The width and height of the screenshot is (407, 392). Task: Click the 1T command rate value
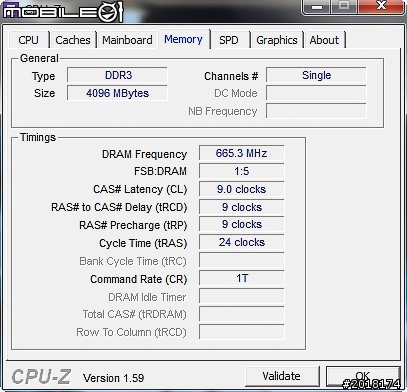(242, 278)
